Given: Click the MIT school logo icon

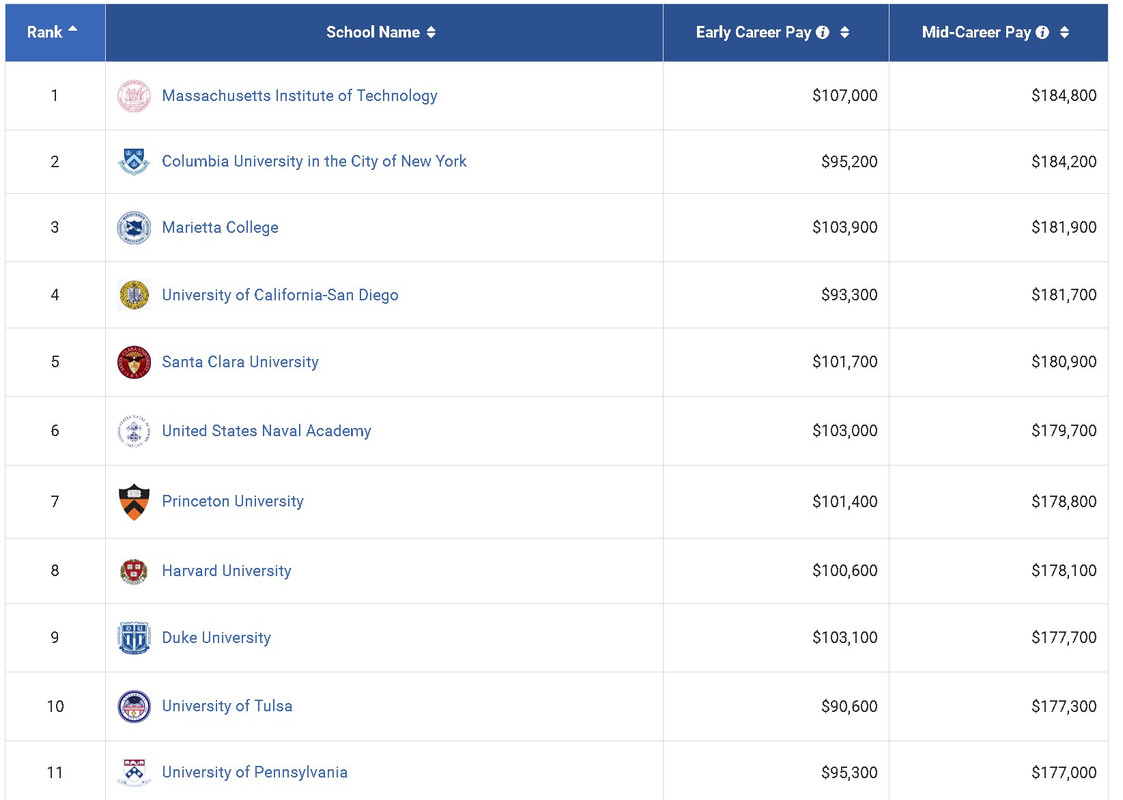Looking at the screenshot, I should 134,96.
